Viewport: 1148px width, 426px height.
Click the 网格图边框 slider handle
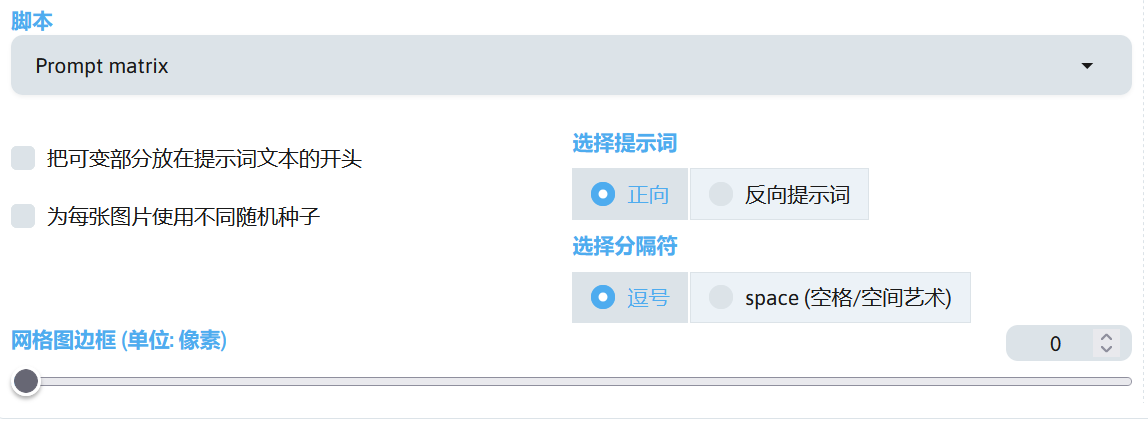[26, 381]
